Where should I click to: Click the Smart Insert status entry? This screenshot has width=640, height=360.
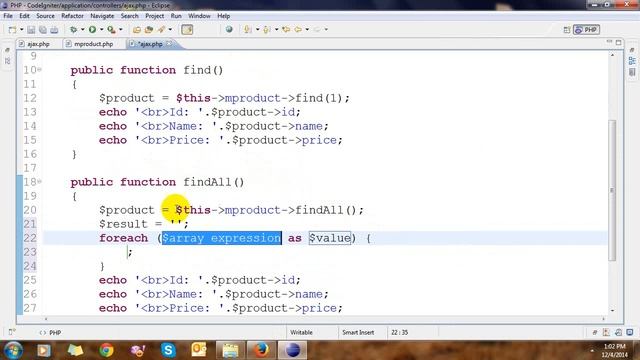click(x=358, y=333)
